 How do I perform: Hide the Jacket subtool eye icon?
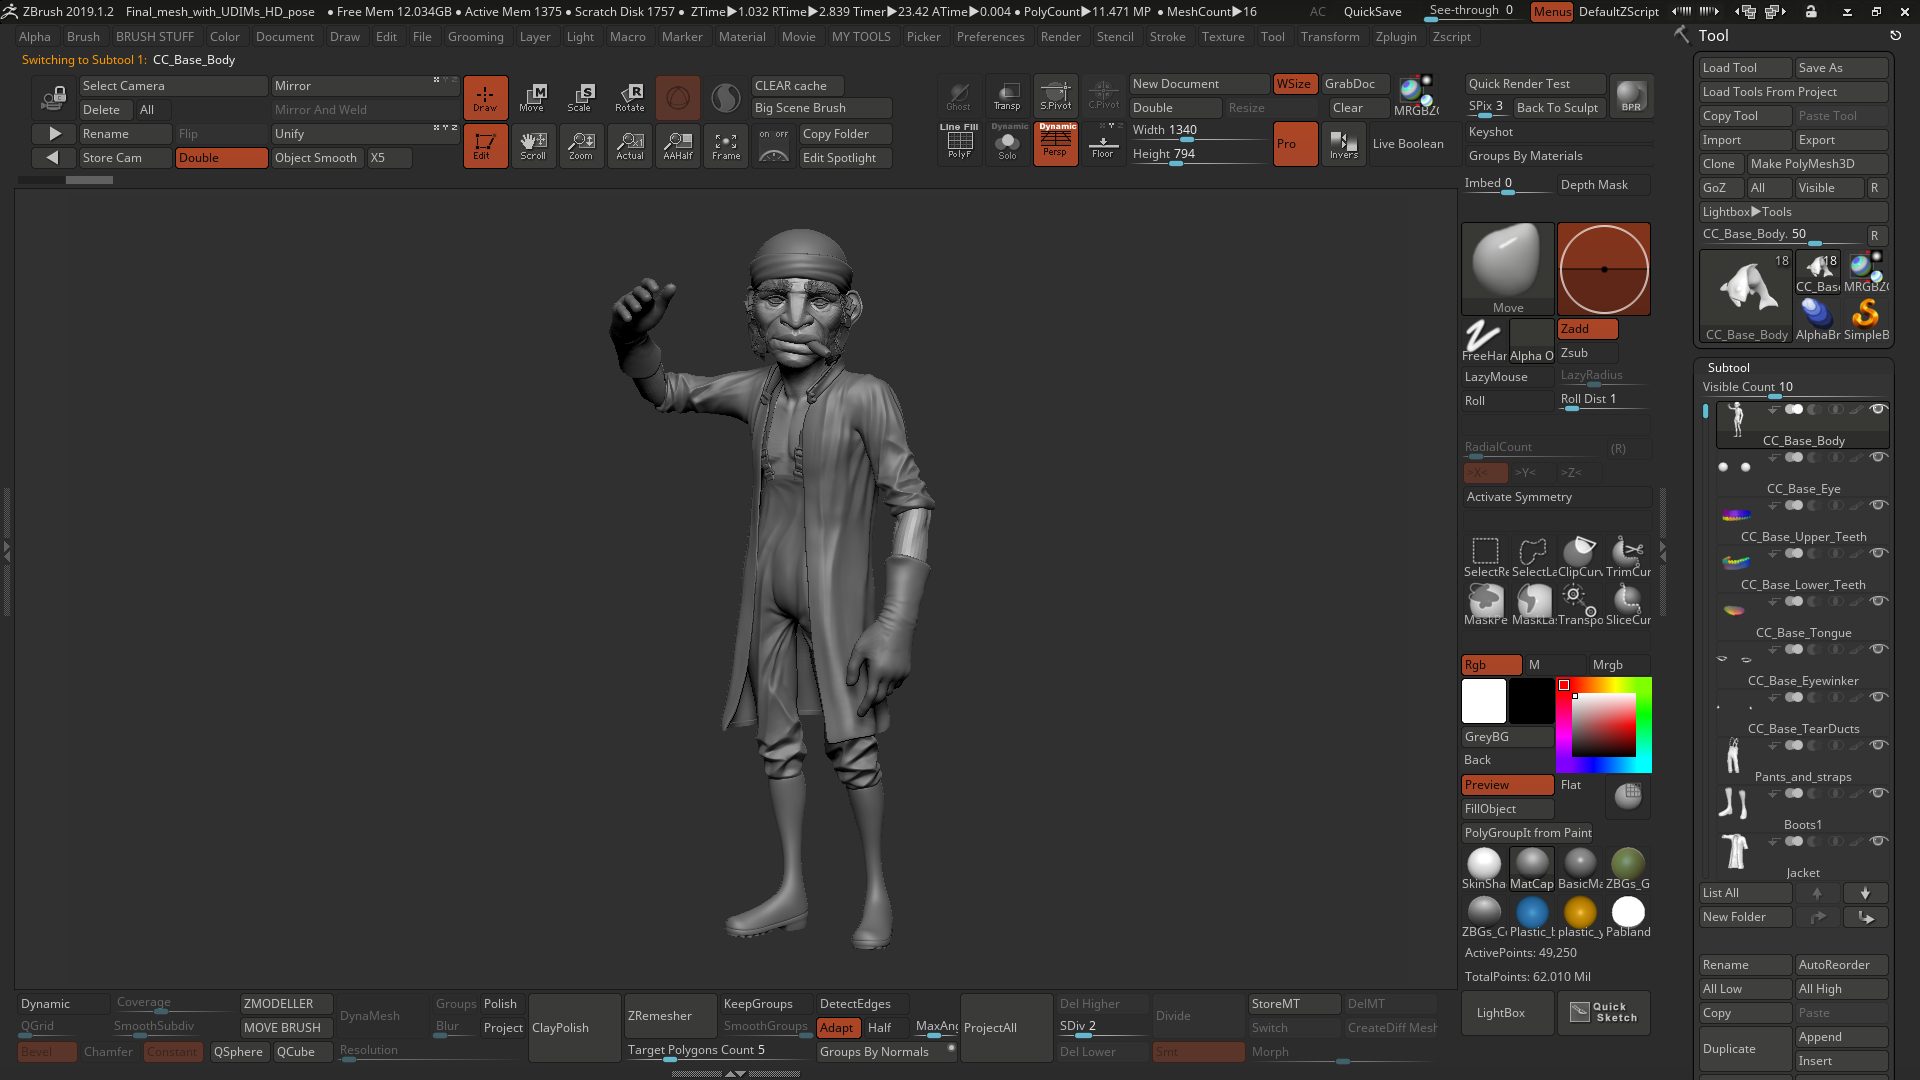pyautogui.click(x=1878, y=841)
